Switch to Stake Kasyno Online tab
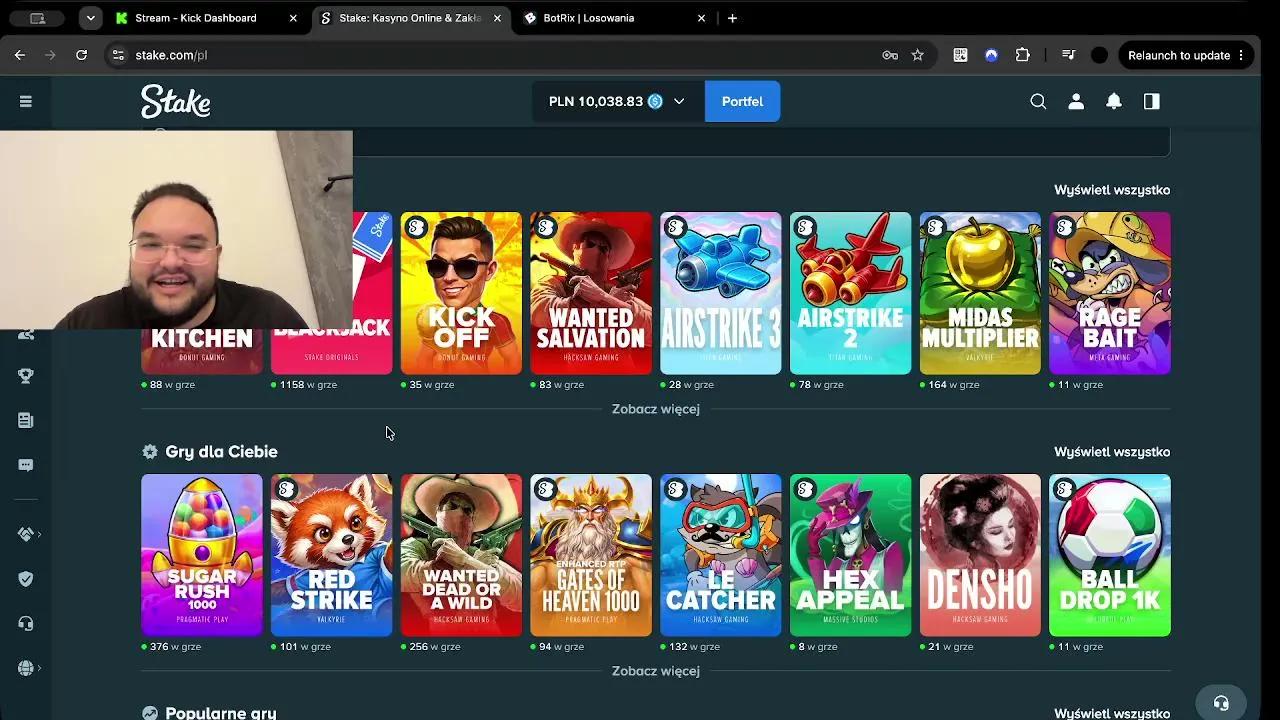Screen dimensions: 1280x720 (x=410, y=18)
